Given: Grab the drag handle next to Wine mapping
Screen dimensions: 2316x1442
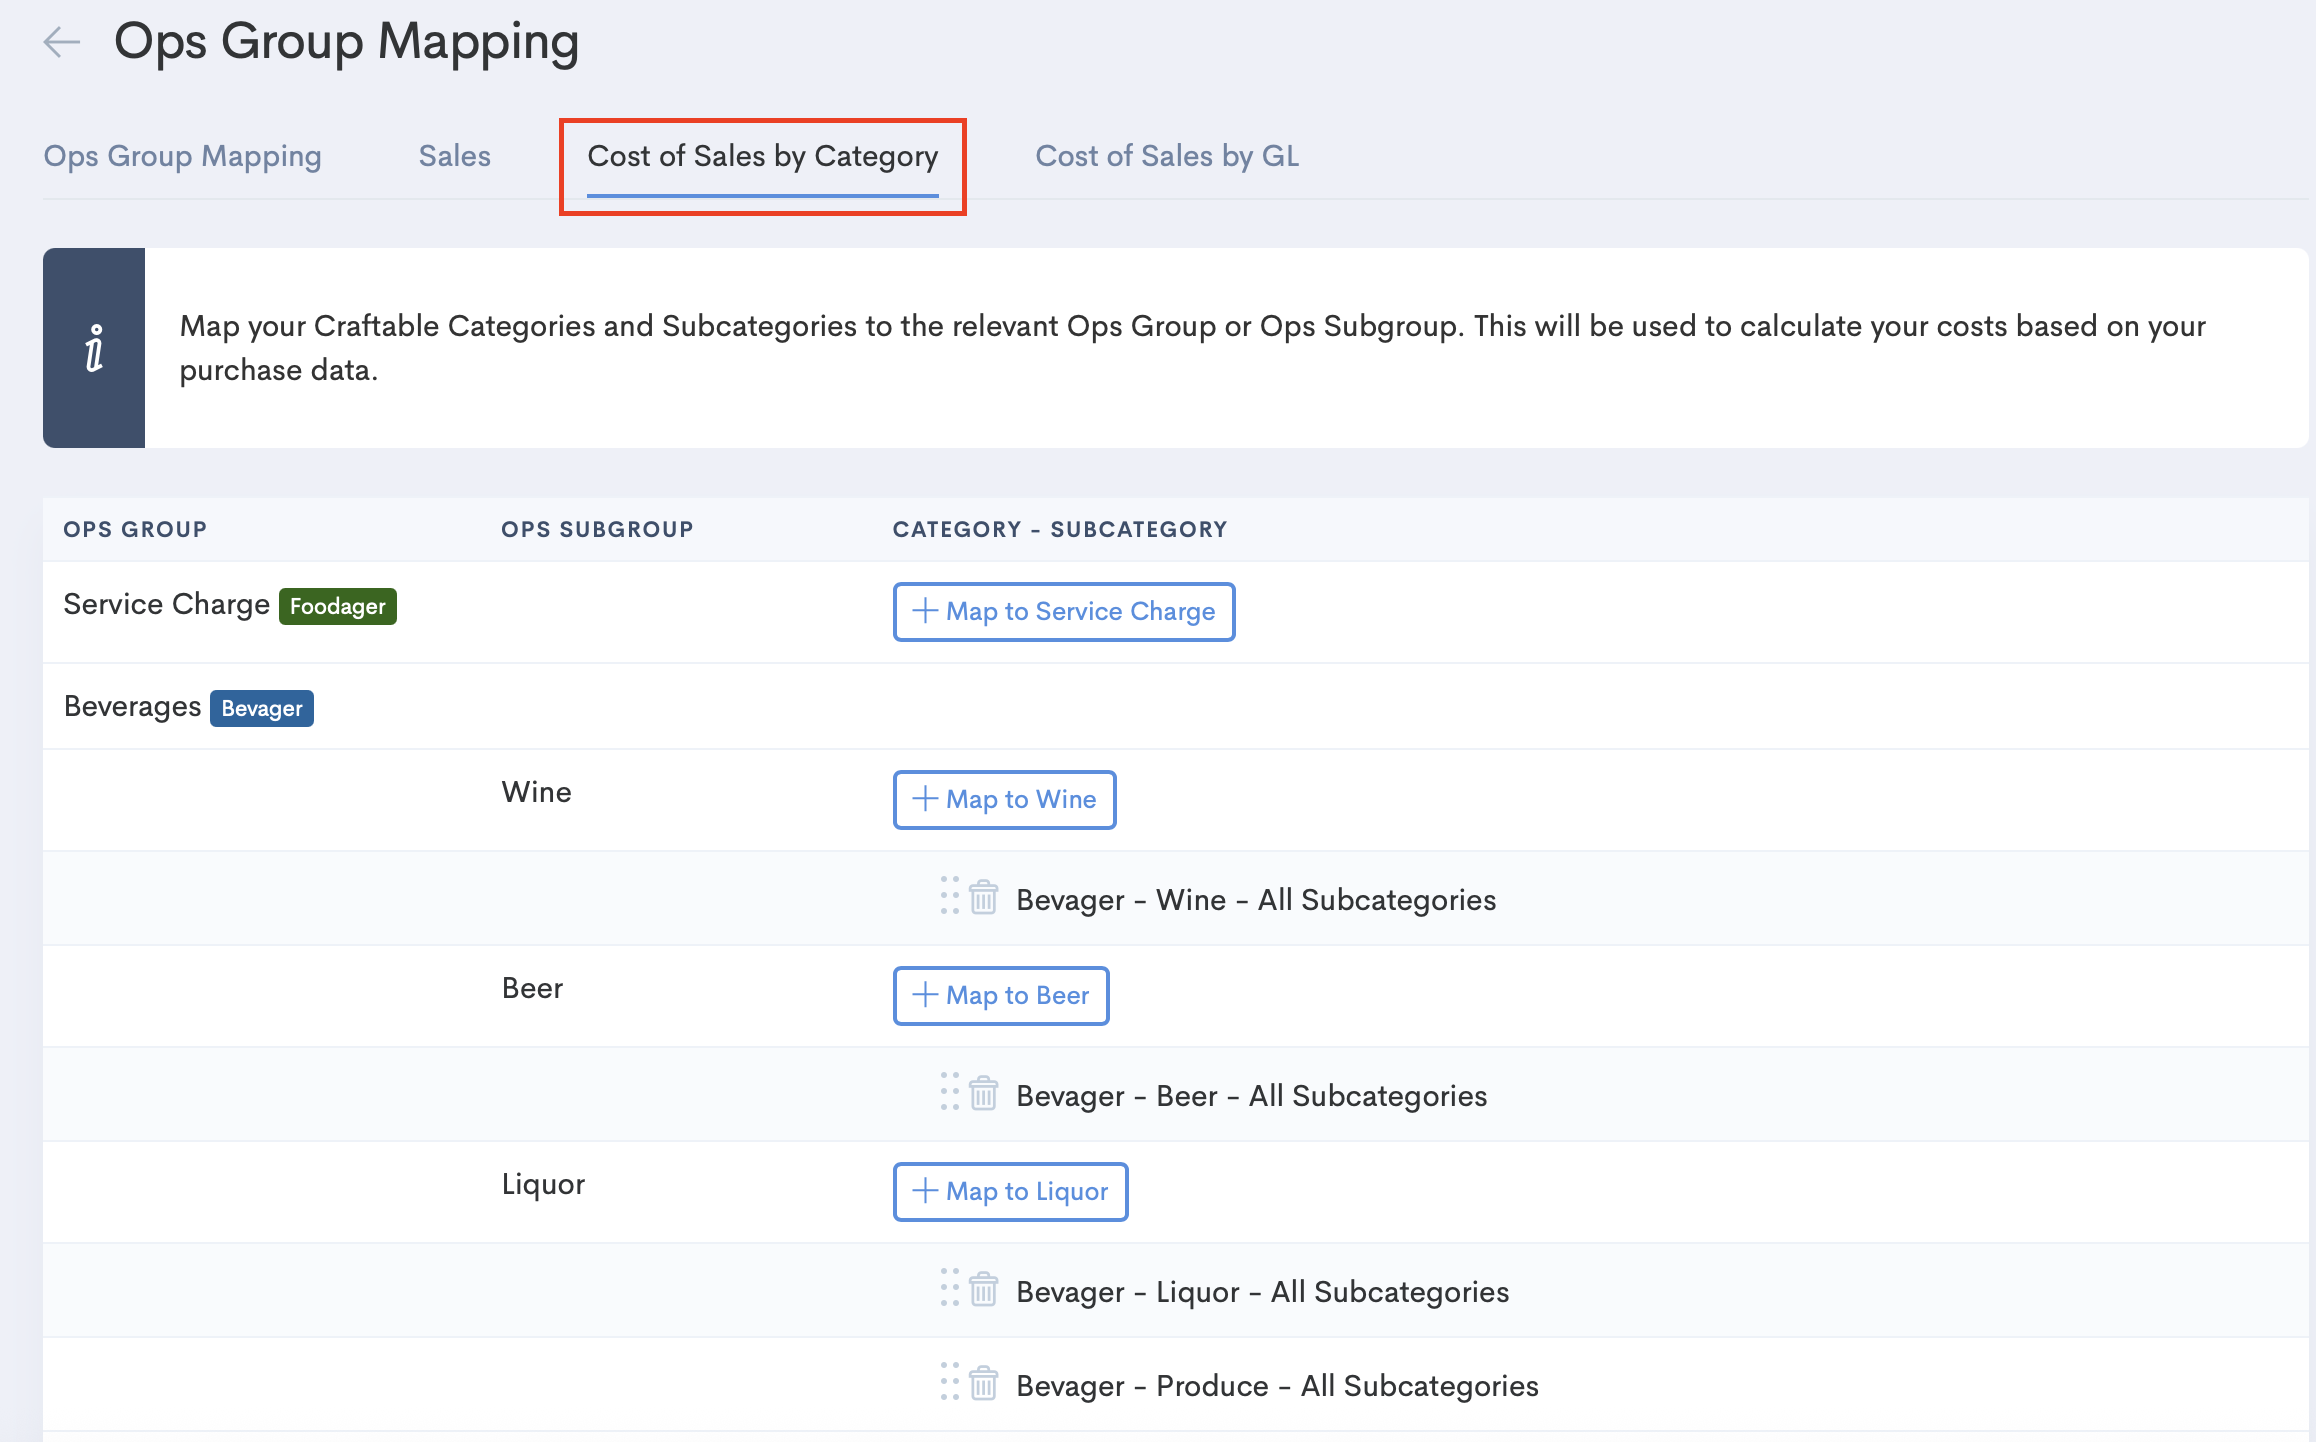Looking at the screenshot, I should tap(949, 898).
